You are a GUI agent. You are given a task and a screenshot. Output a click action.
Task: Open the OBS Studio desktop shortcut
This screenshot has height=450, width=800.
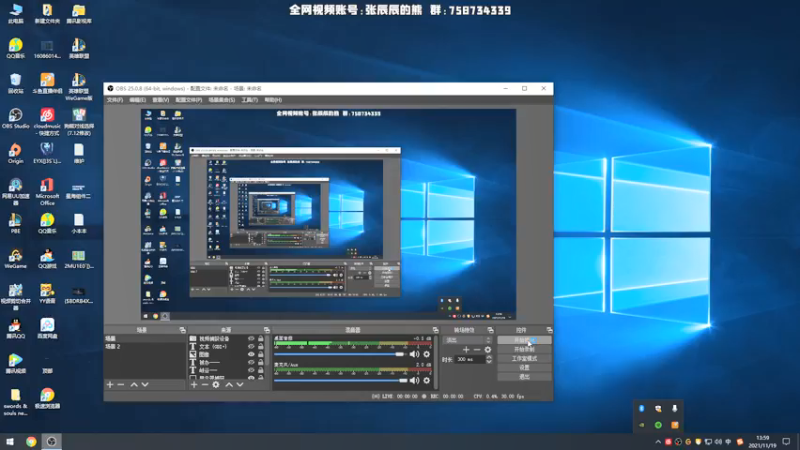[x=15, y=118]
